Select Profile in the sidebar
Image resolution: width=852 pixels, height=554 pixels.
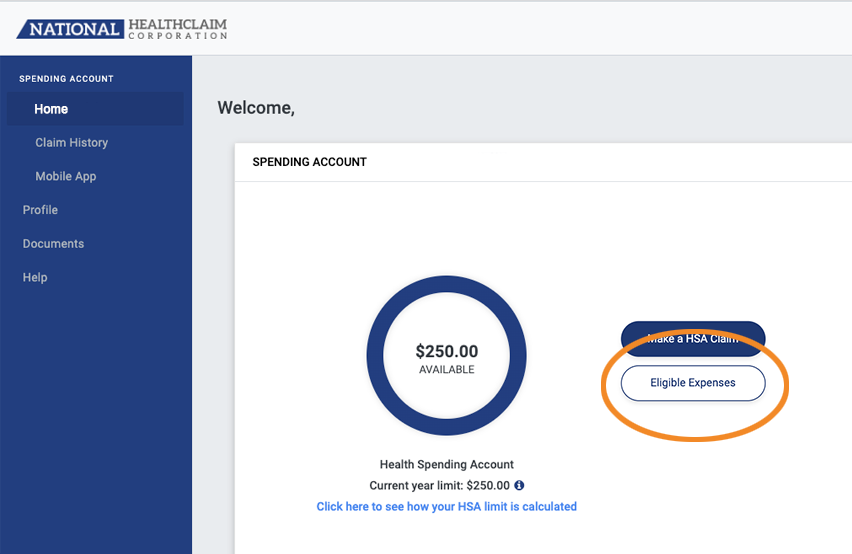click(x=40, y=210)
